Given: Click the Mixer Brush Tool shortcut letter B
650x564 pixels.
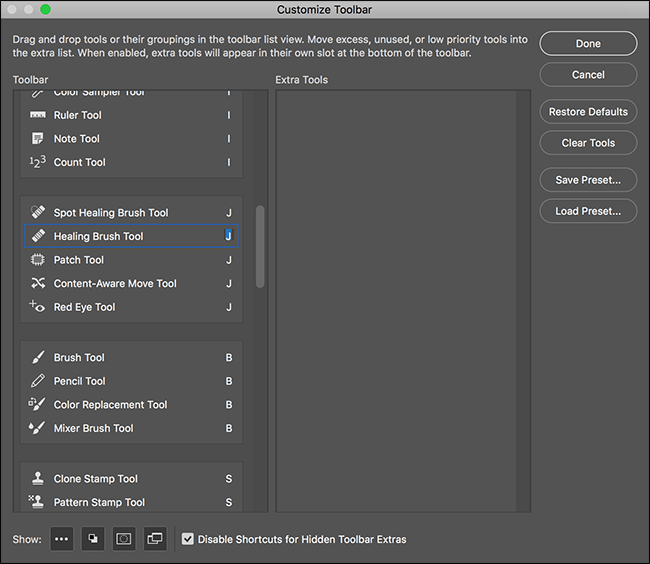Looking at the screenshot, I should click(229, 428).
